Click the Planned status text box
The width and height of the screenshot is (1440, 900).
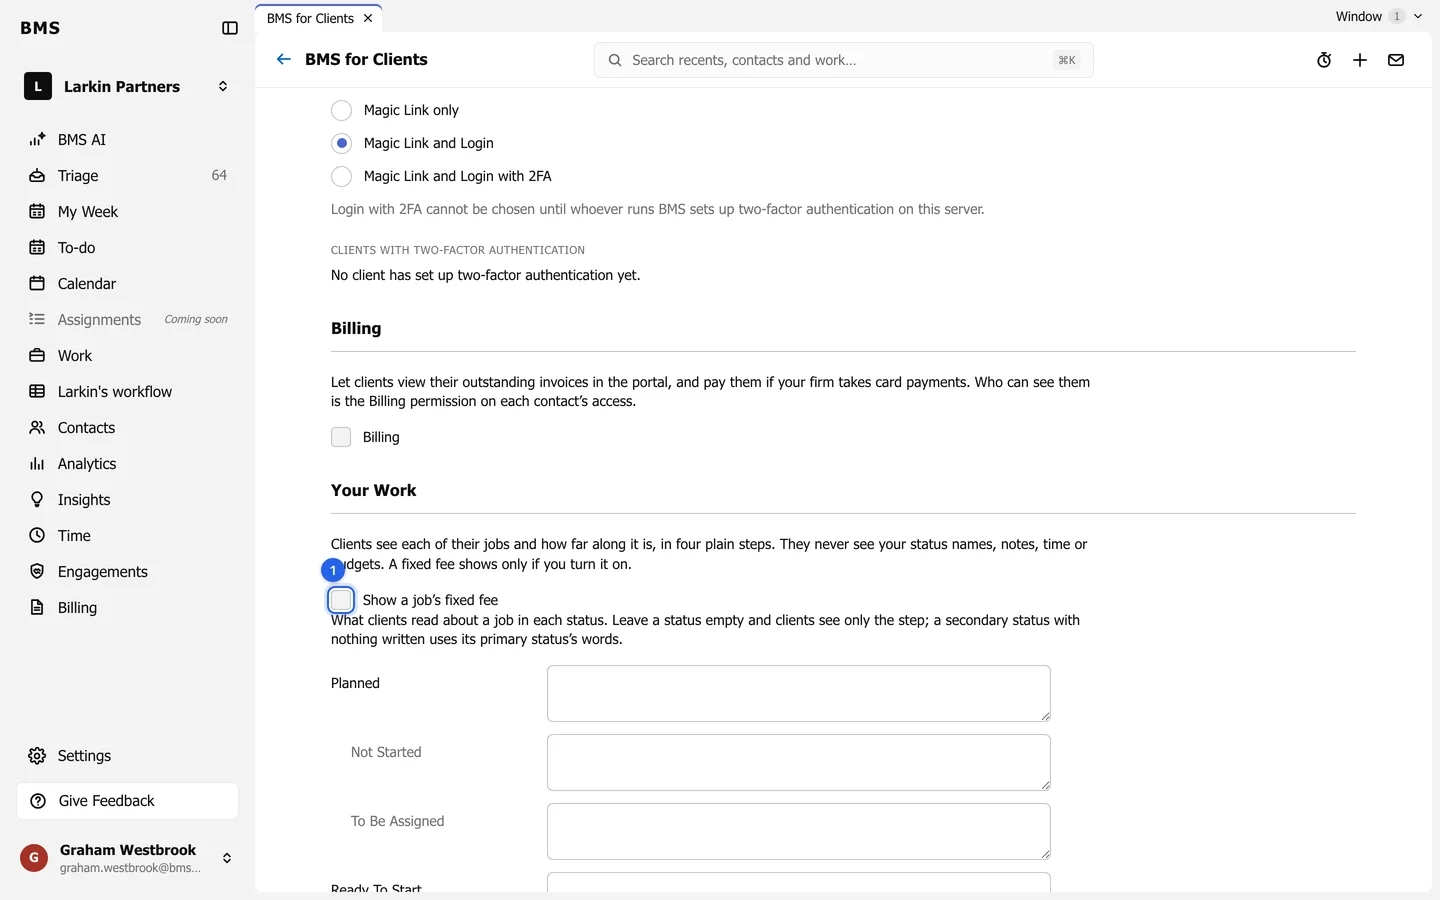tap(798, 693)
